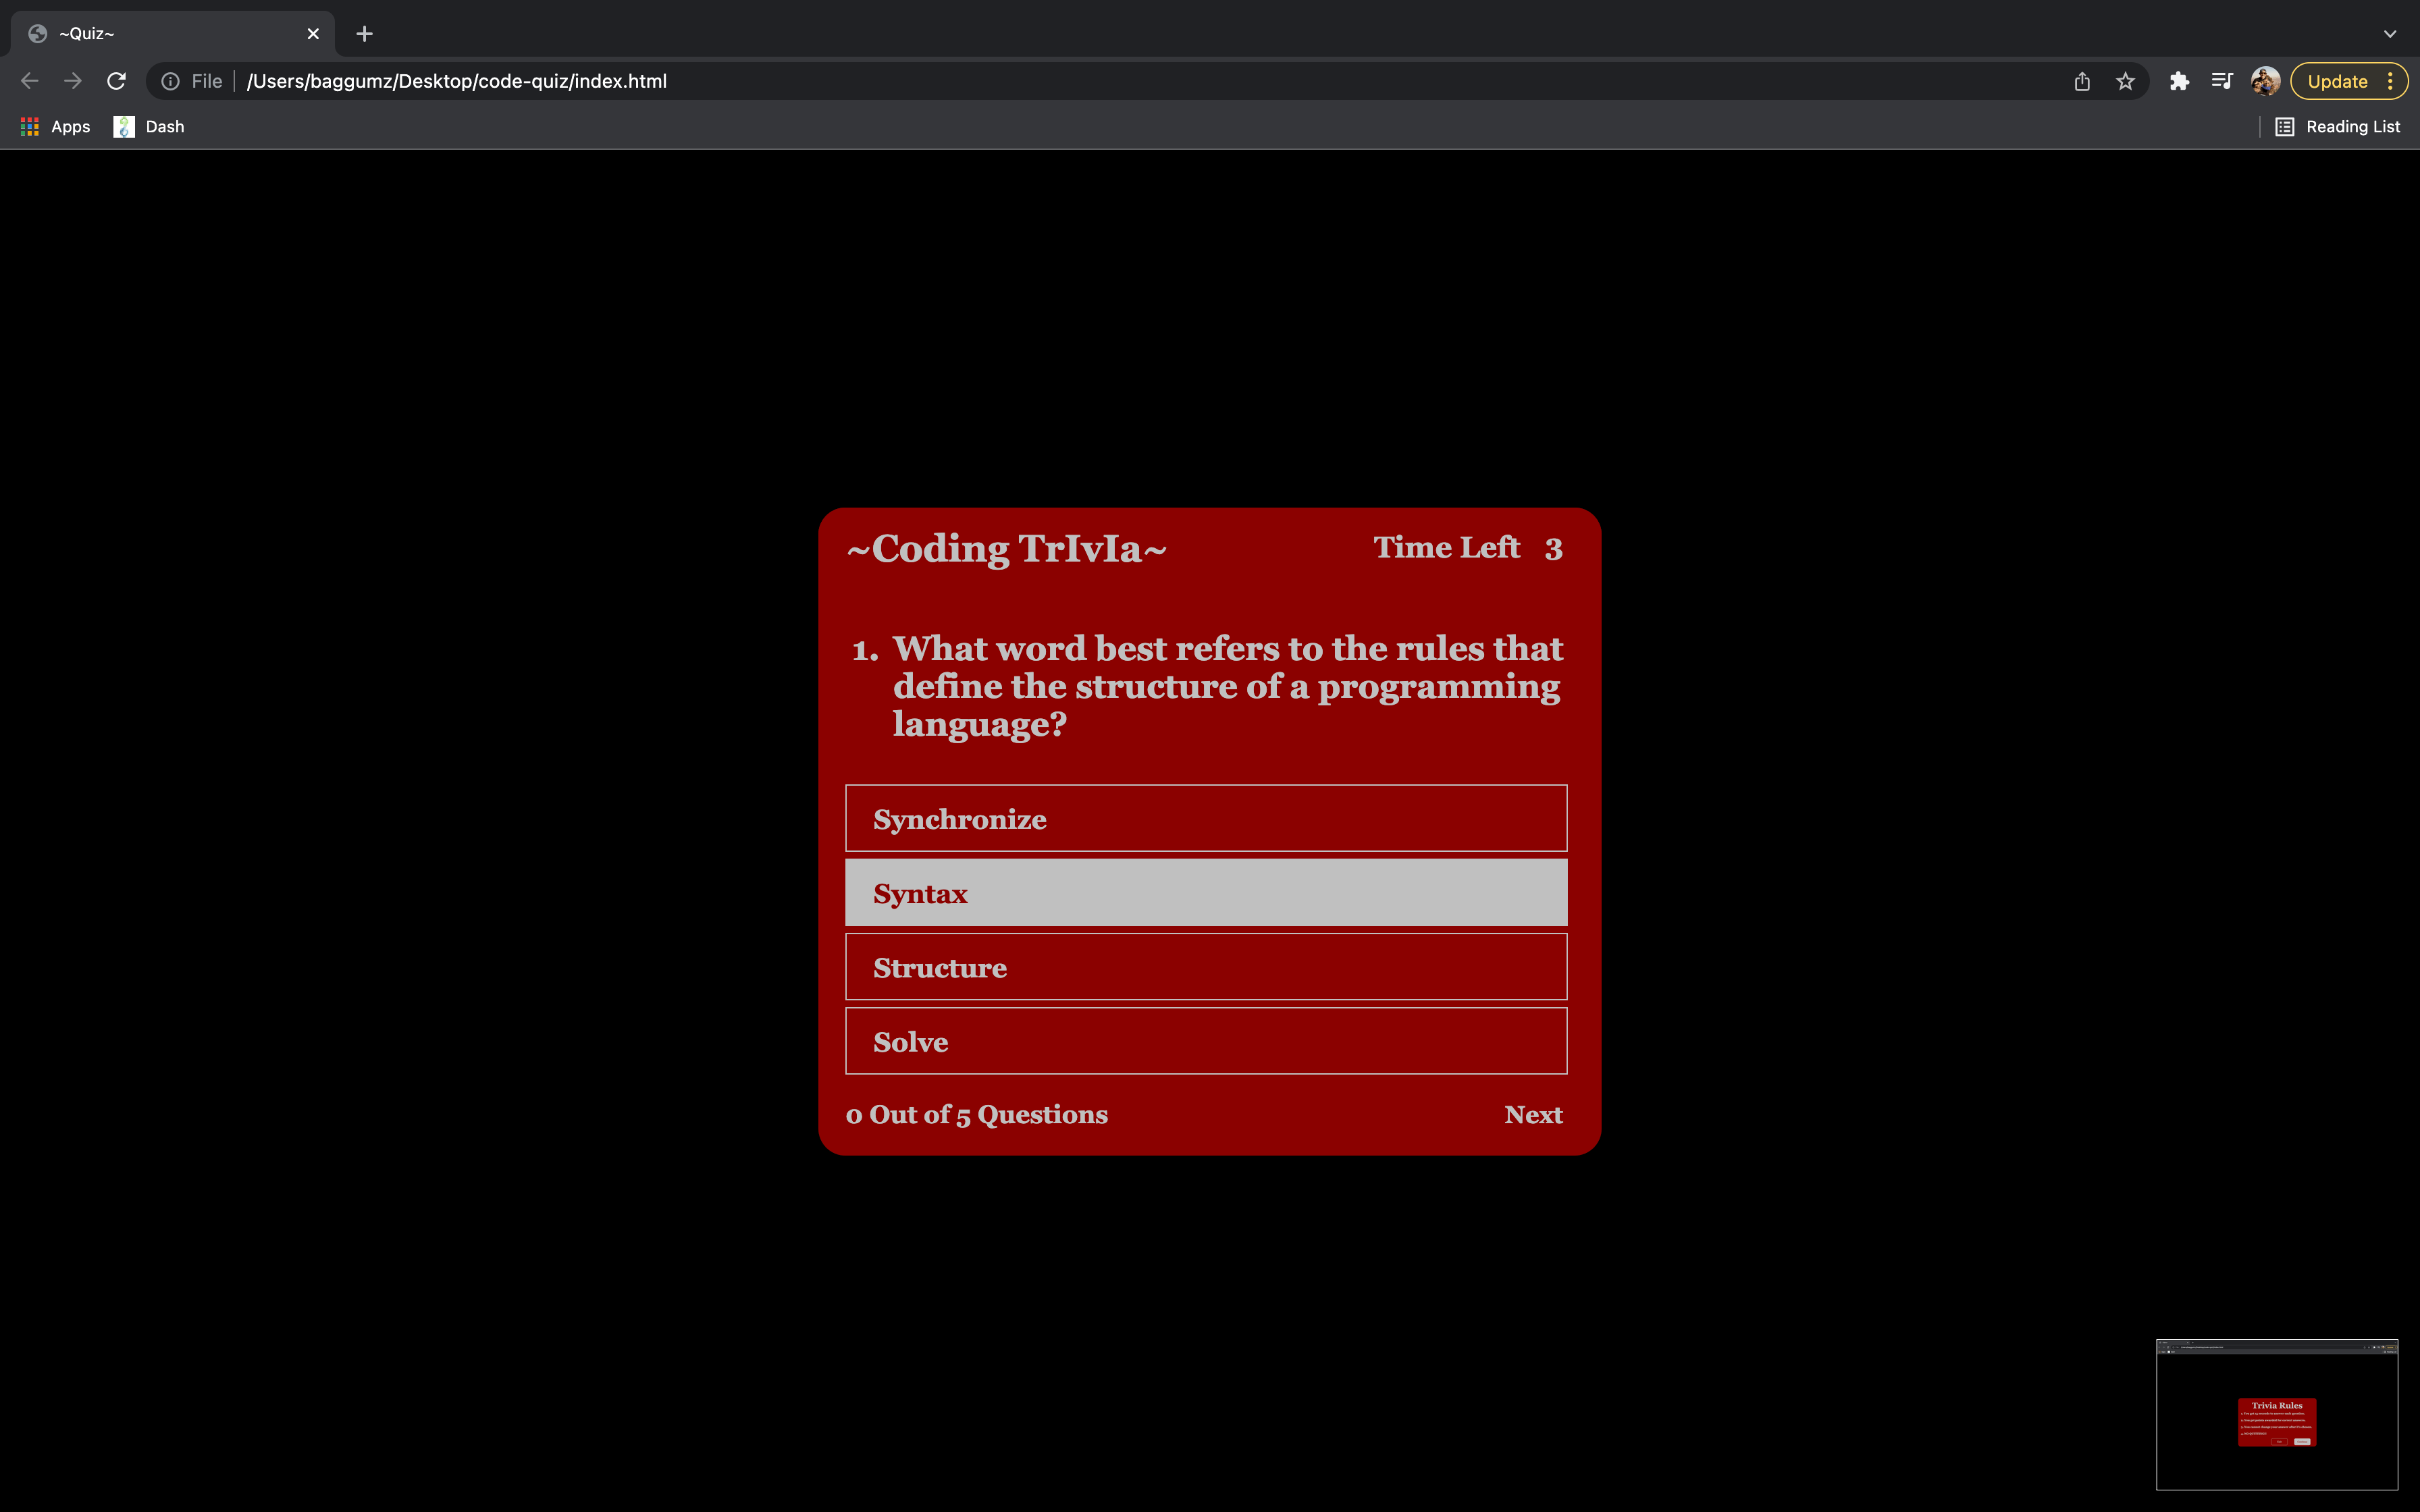View site information icon
Screen dimensions: 2420x1512
(171, 81)
